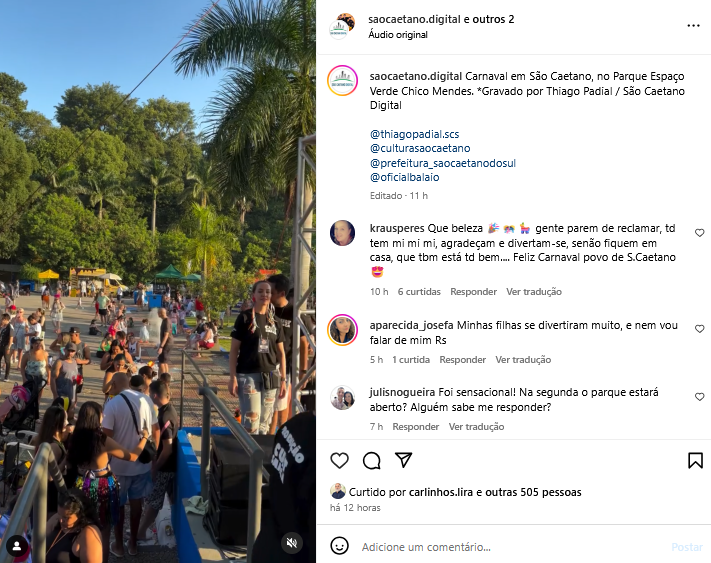
Task: Open aparecida_josefa's profile picture story
Action: [343, 330]
